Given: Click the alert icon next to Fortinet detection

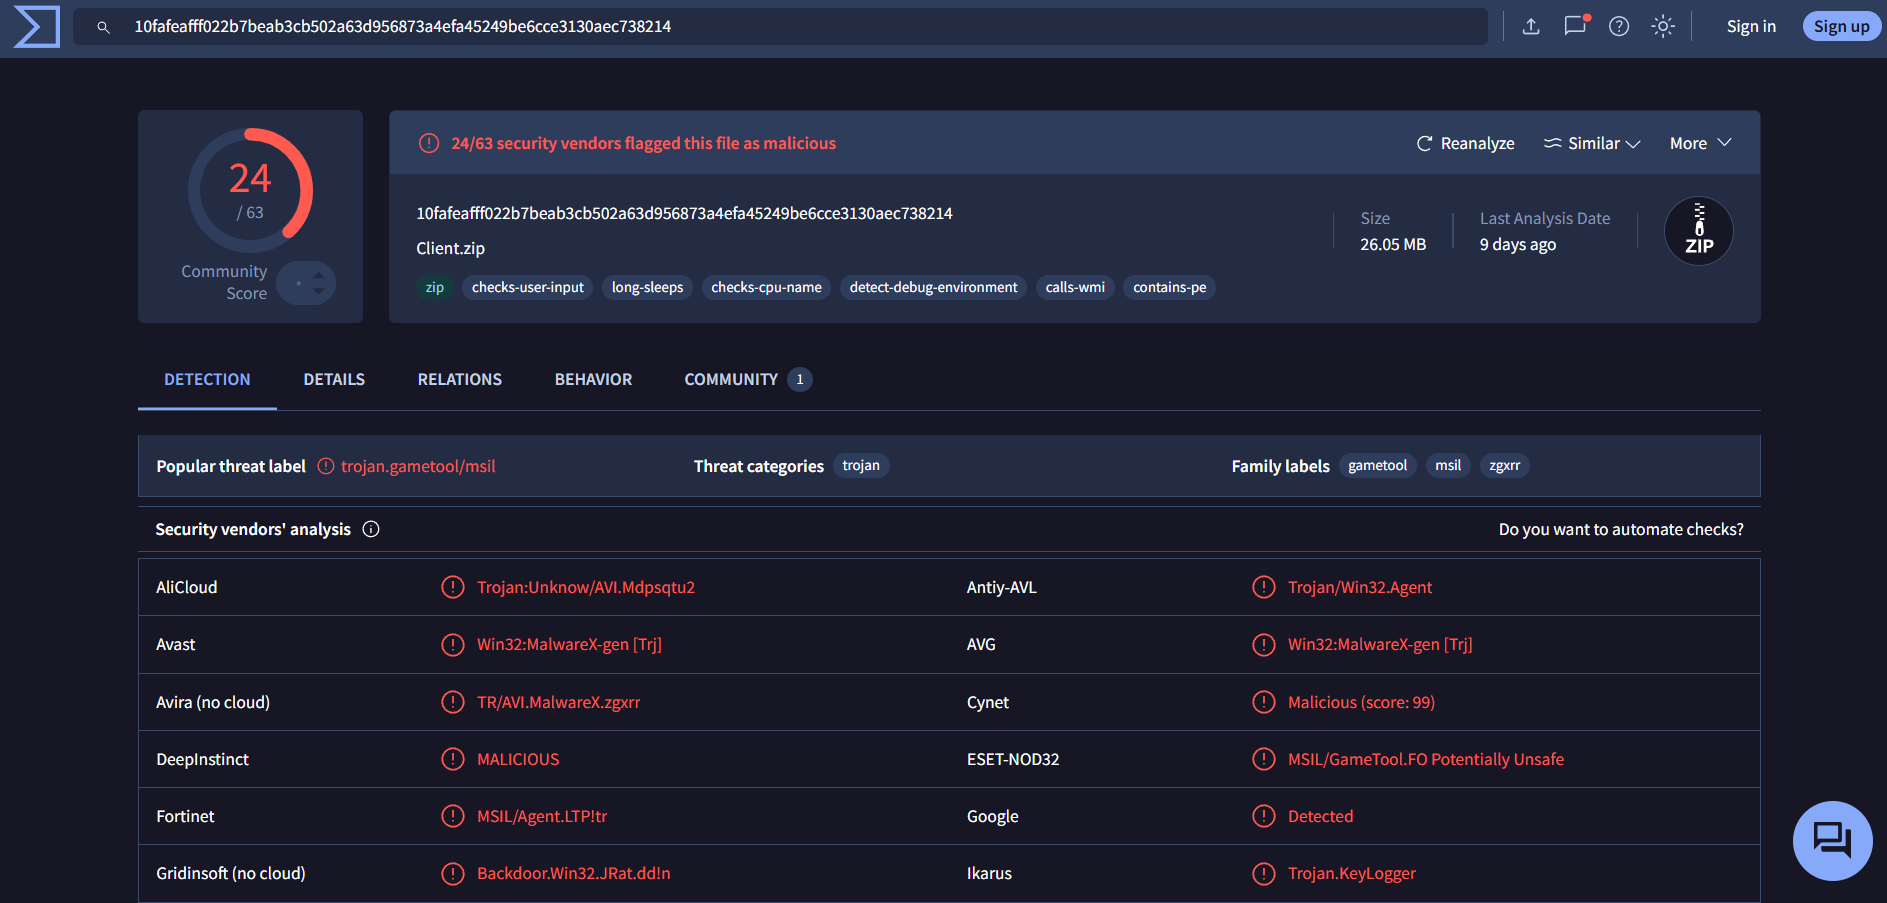Looking at the screenshot, I should point(453,816).
